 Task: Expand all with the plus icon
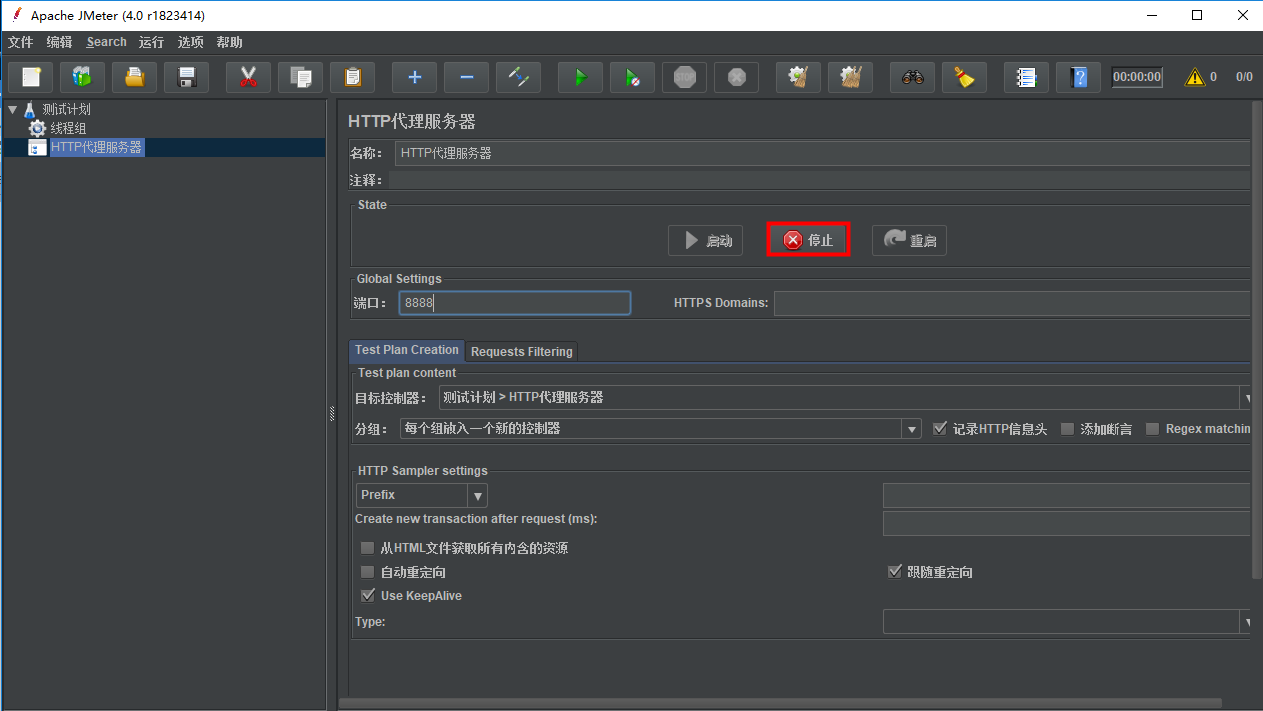click(414, 77)
